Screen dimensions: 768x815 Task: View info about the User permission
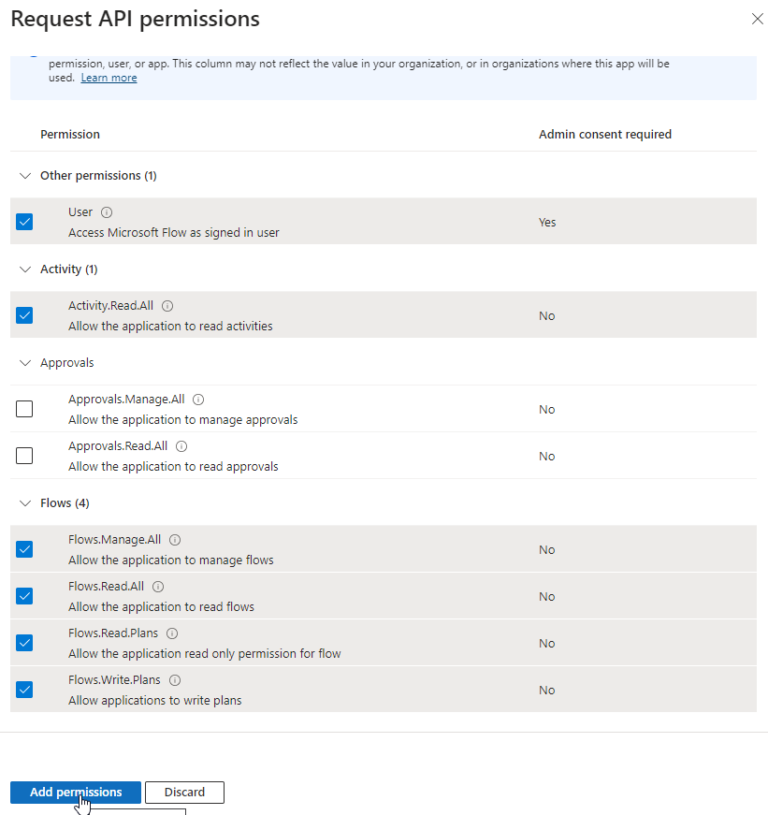[x=106, y=211]
